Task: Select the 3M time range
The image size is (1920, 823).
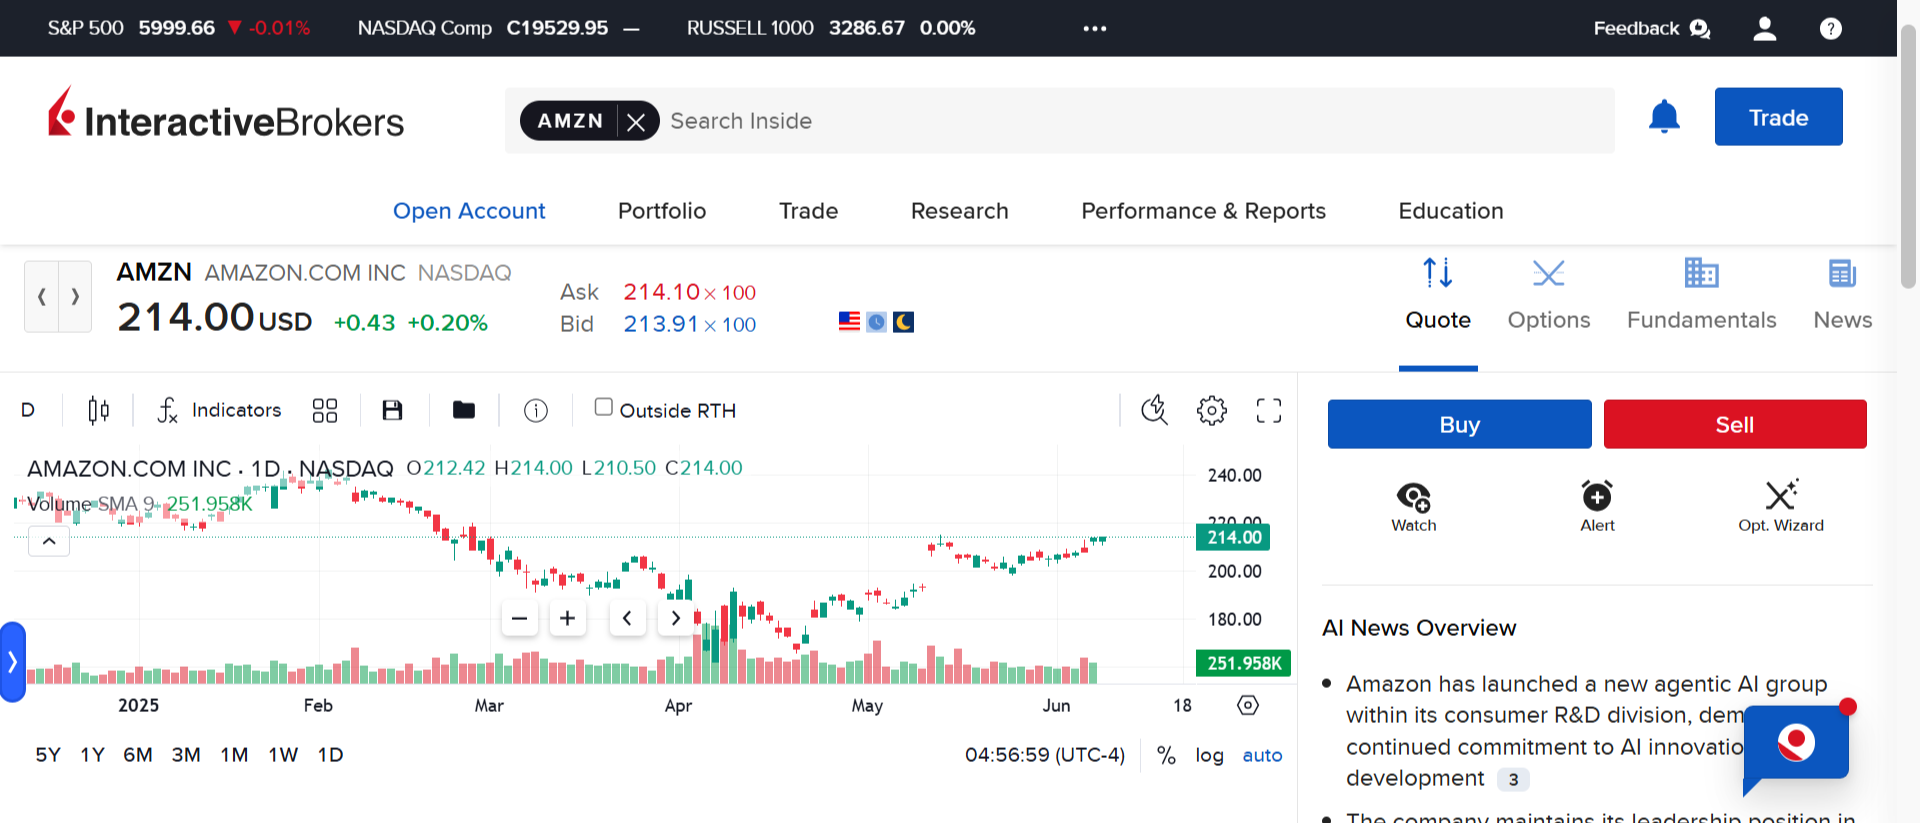Action: [x=186, y=755]
